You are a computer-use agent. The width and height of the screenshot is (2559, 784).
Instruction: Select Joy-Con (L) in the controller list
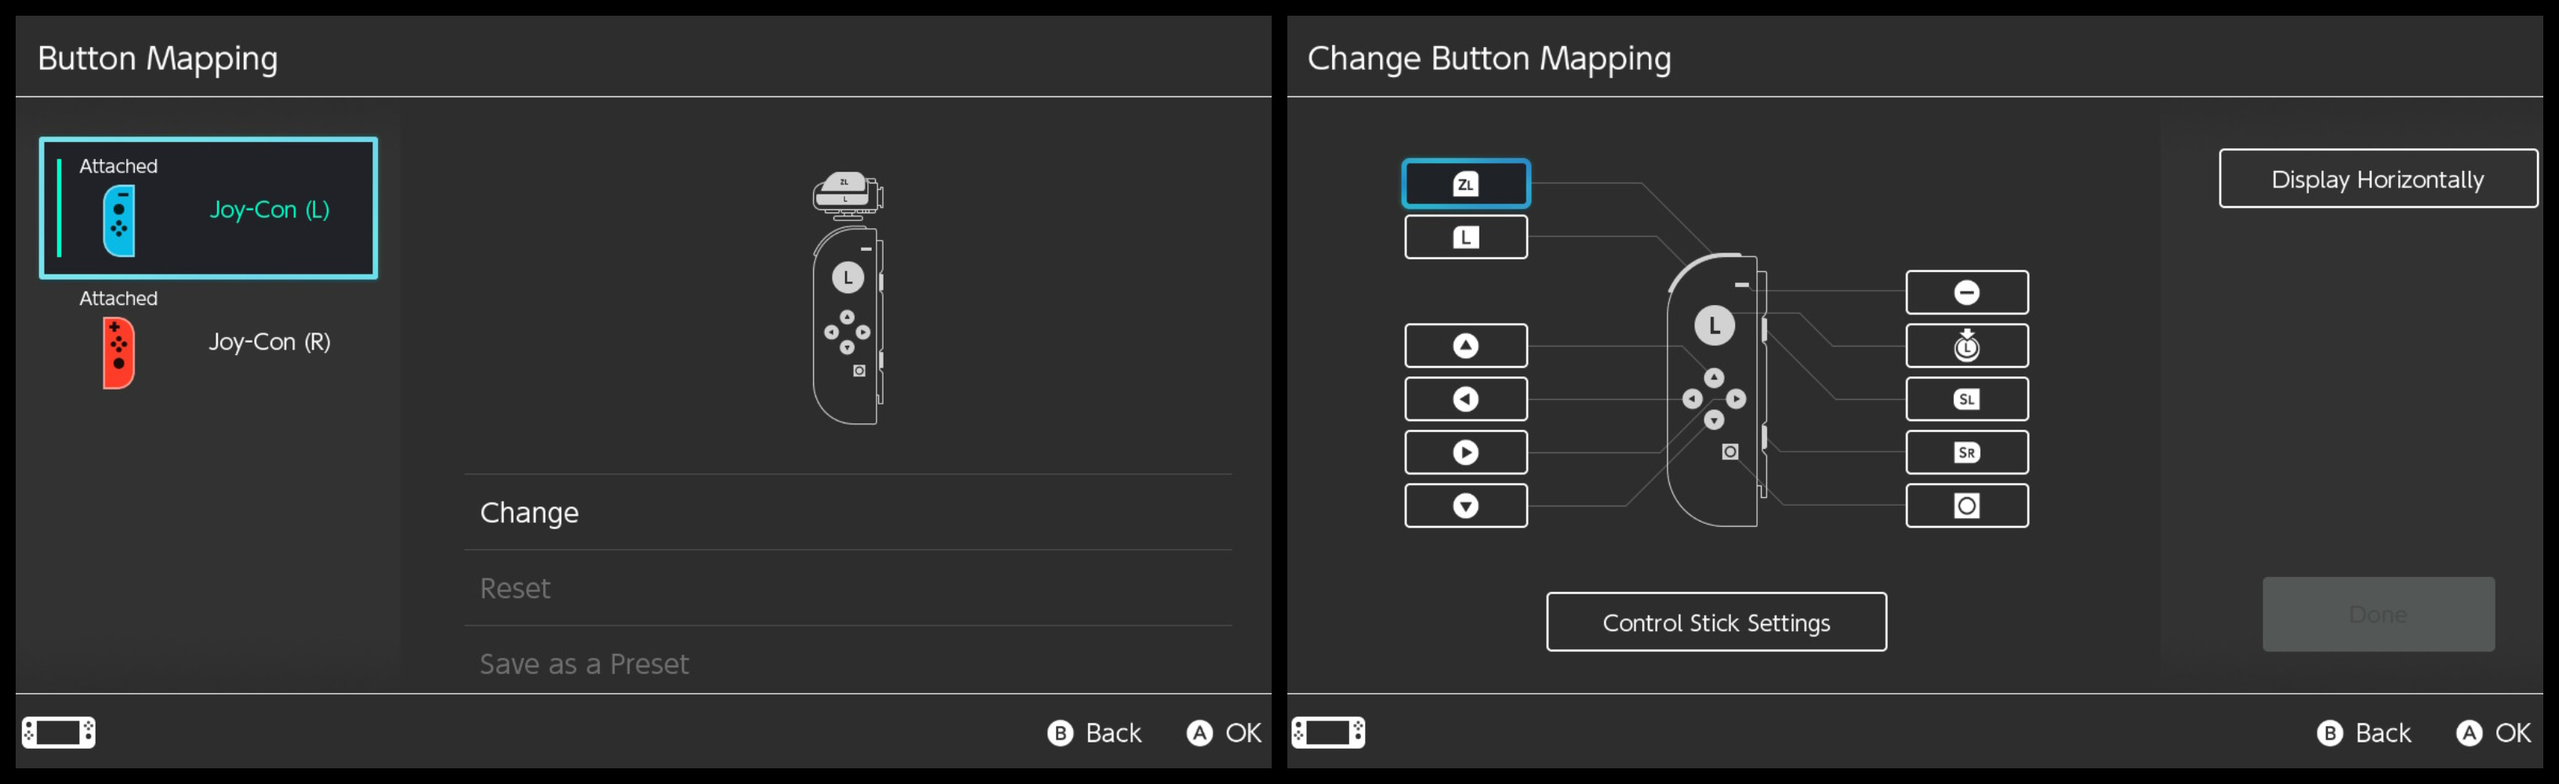point(208,208)
